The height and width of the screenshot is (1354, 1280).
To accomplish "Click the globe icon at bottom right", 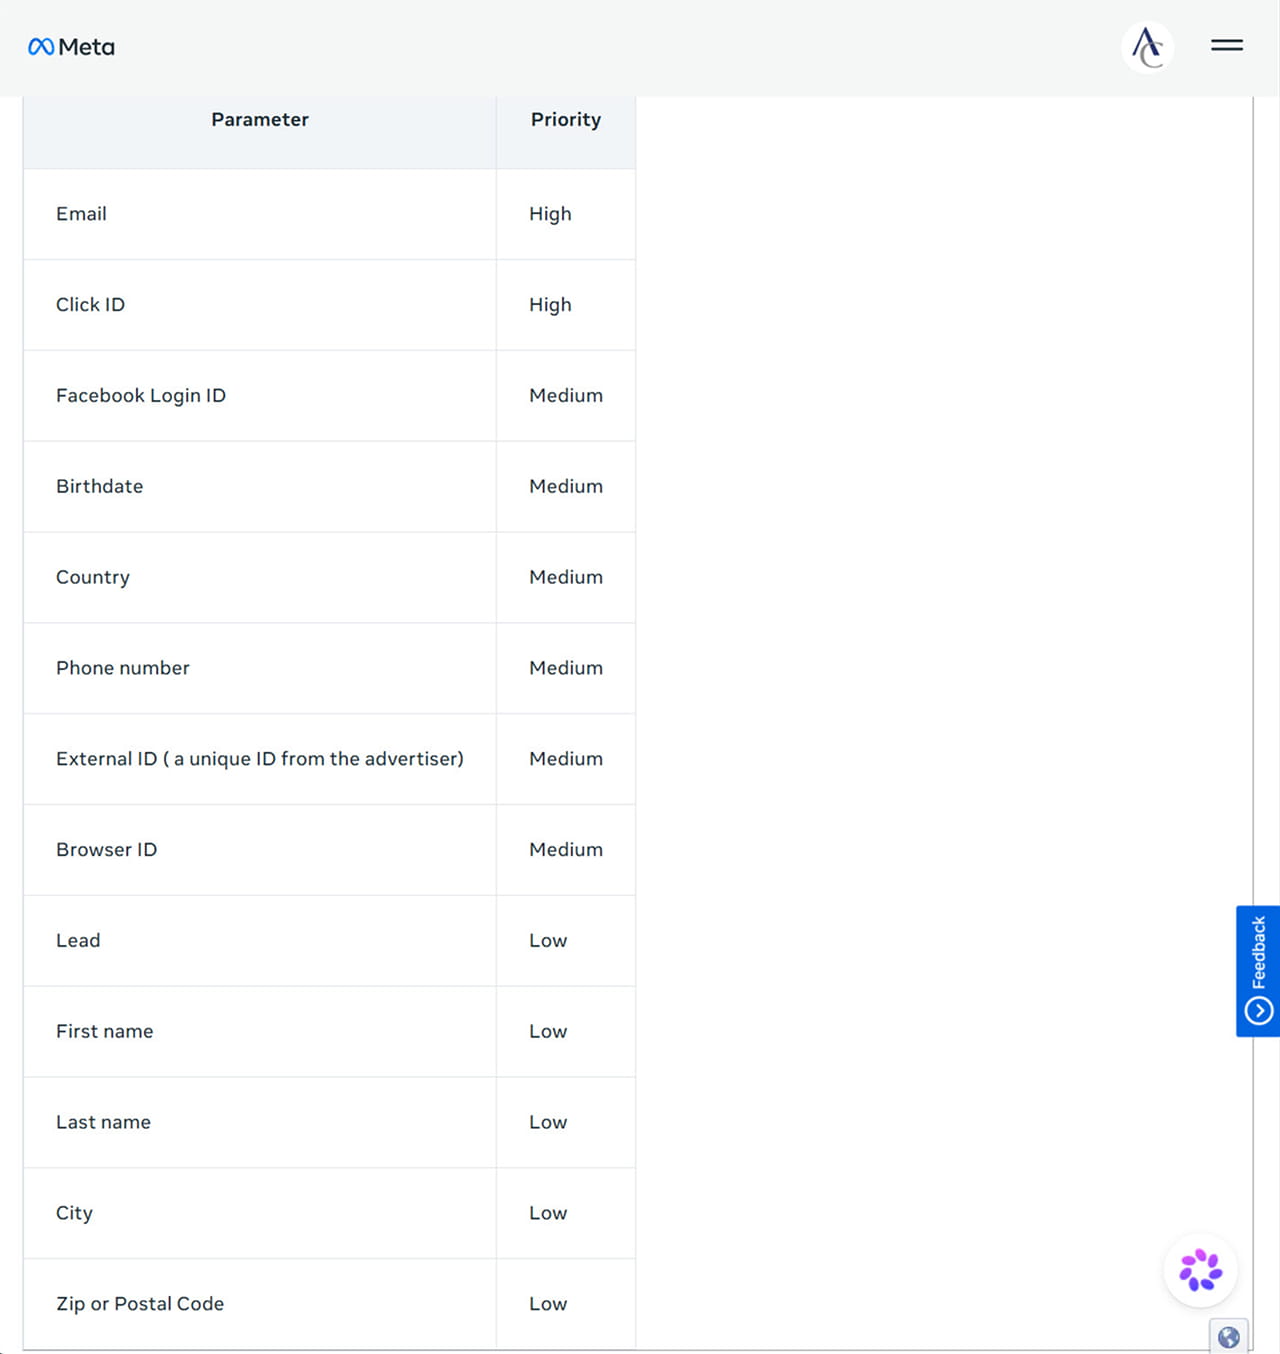I will [1229, 1337].
